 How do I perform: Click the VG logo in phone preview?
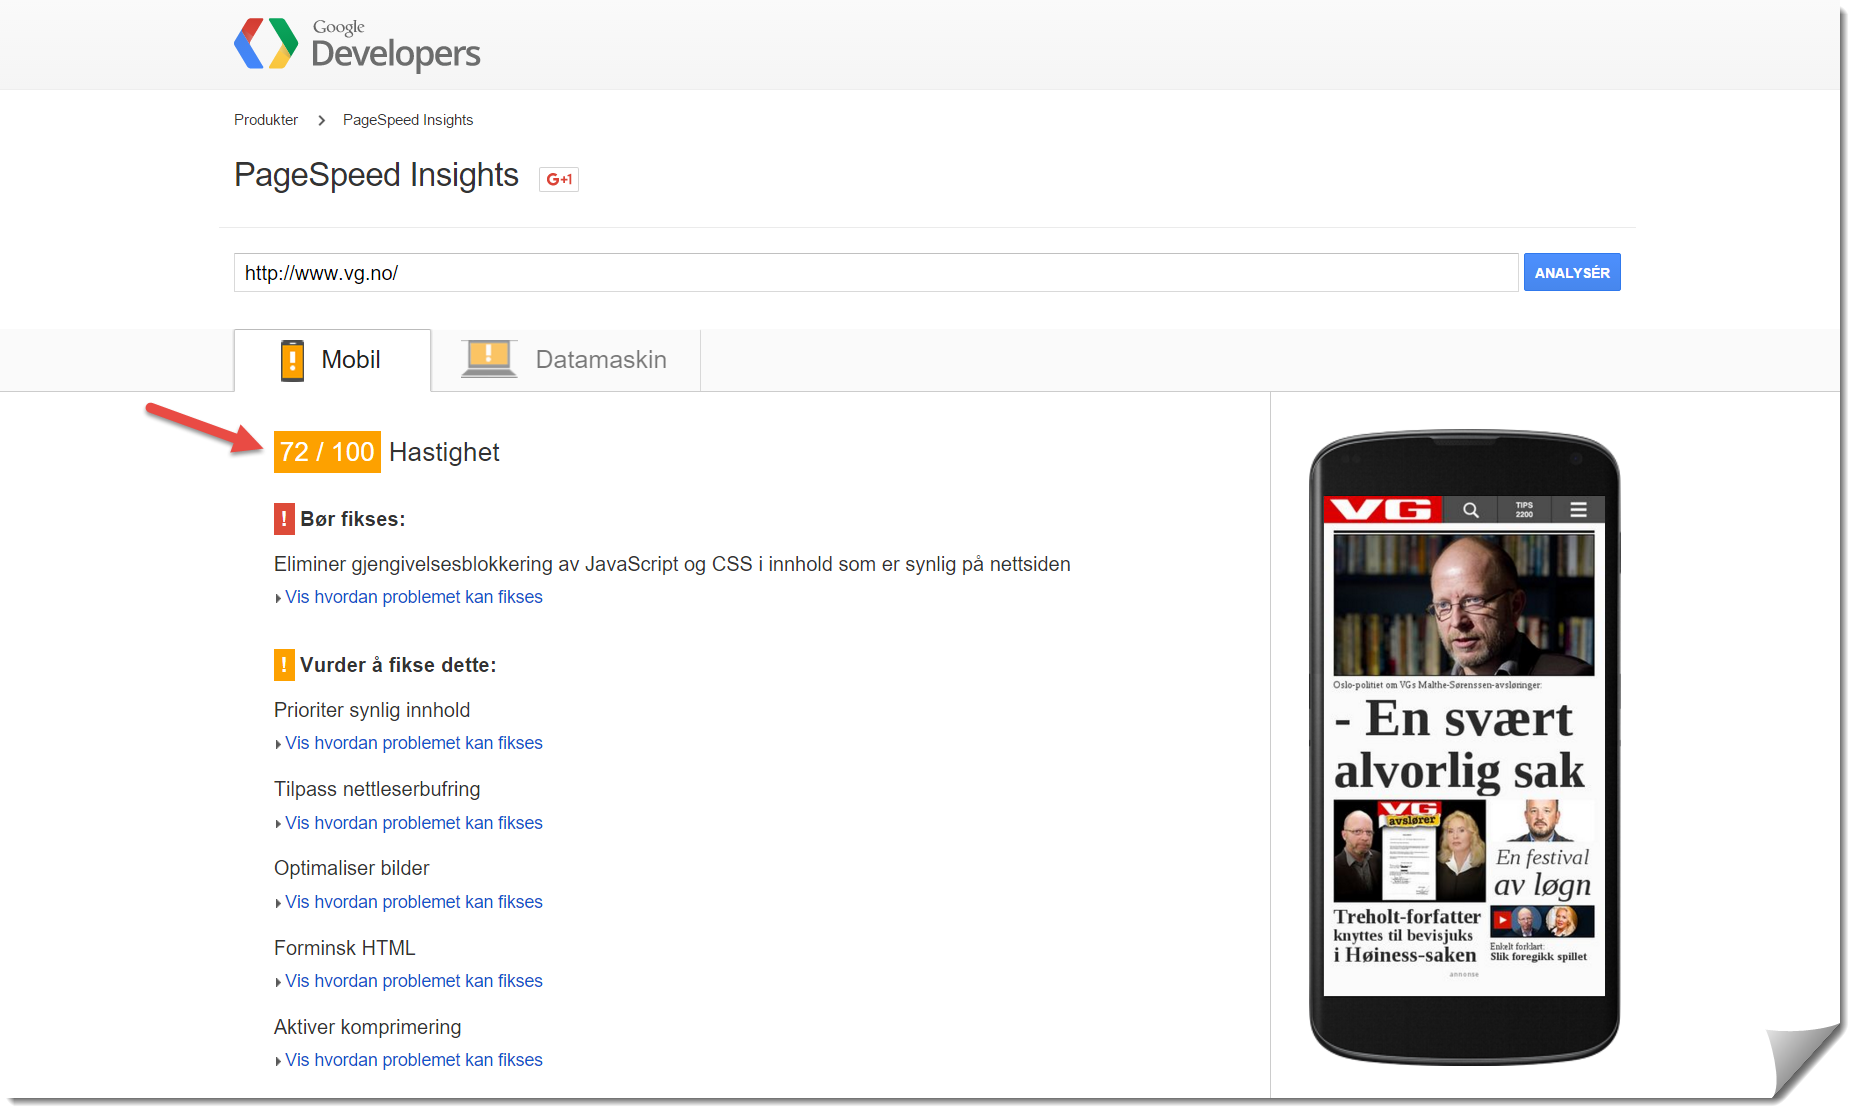point(1383,509)
